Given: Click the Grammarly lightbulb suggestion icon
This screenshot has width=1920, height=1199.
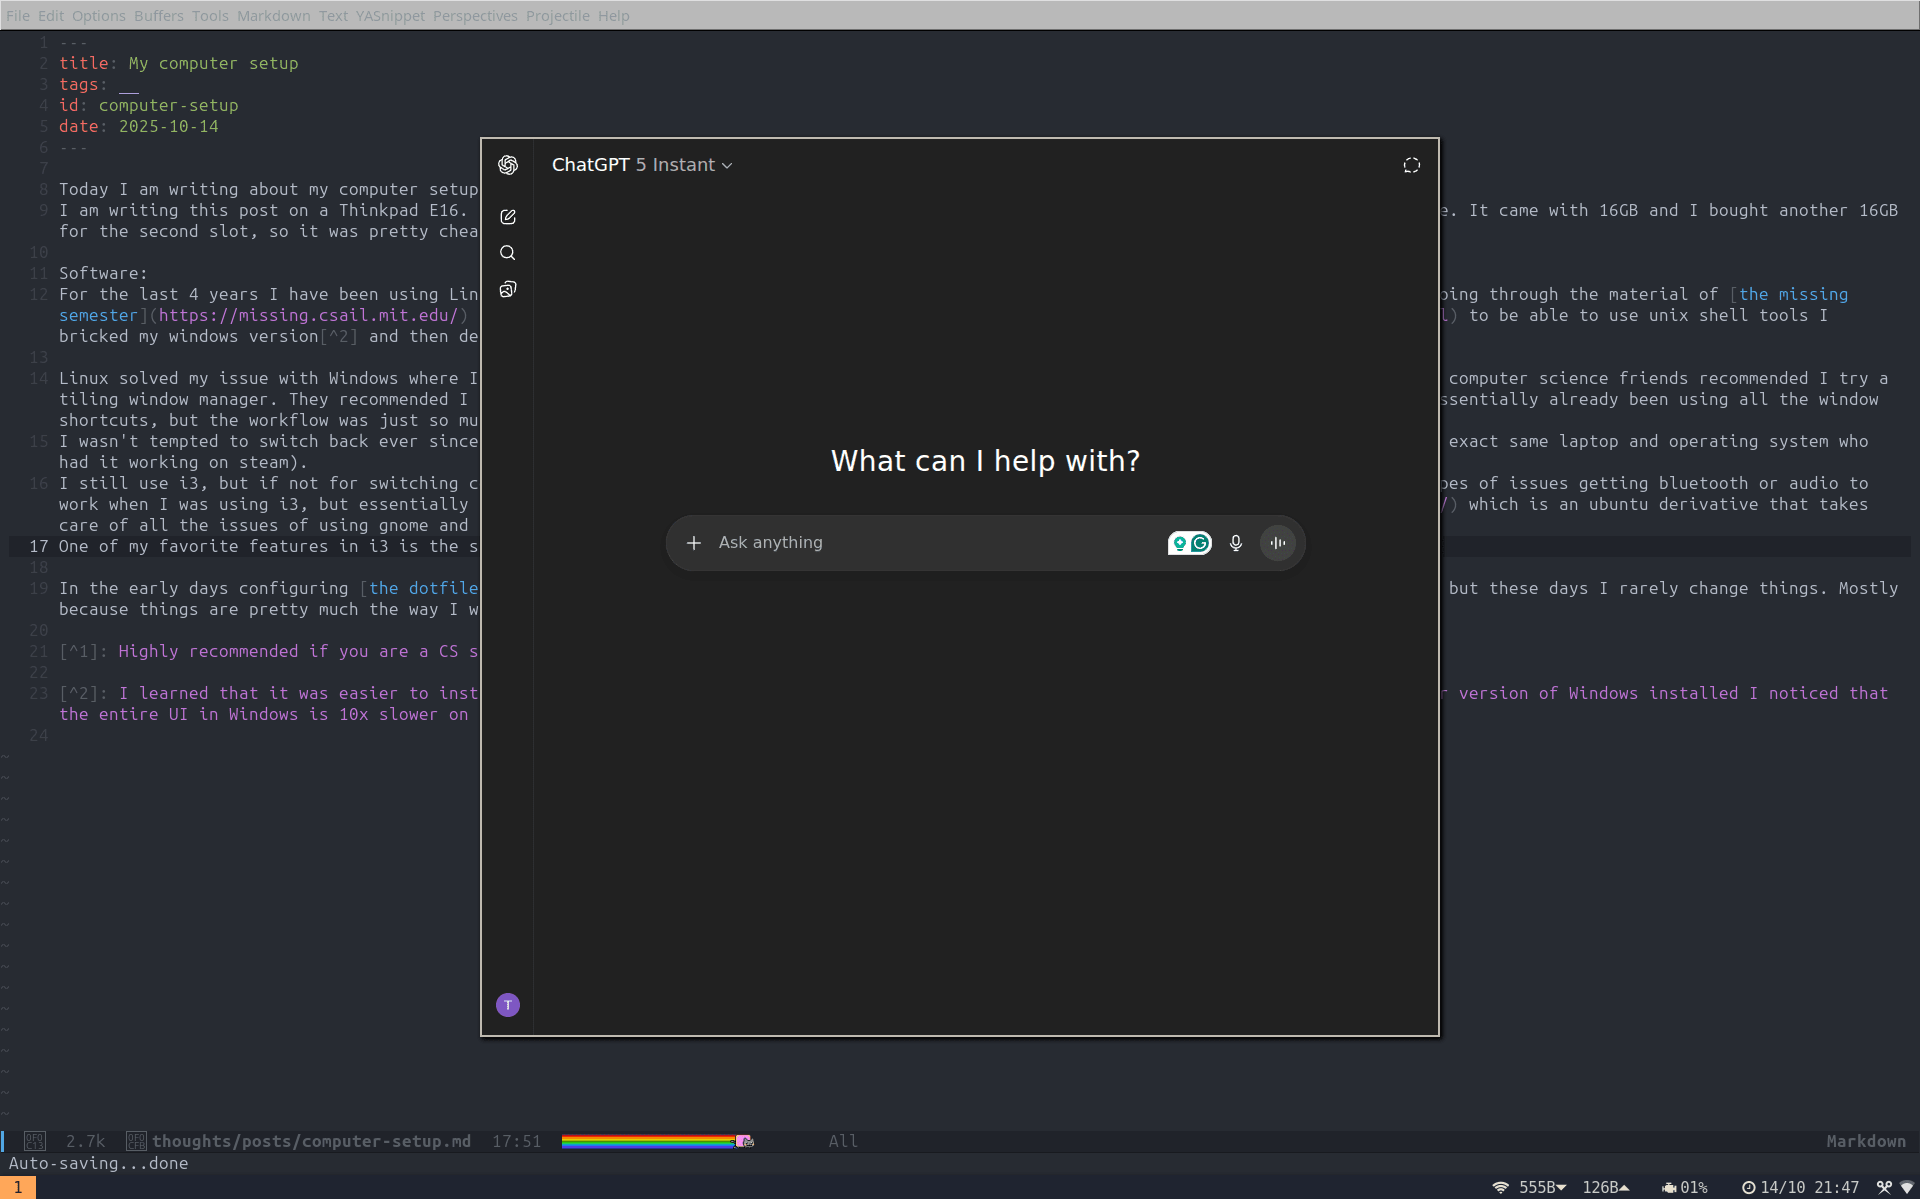Looking at the screenshot, I should [x=1180, y=543].
